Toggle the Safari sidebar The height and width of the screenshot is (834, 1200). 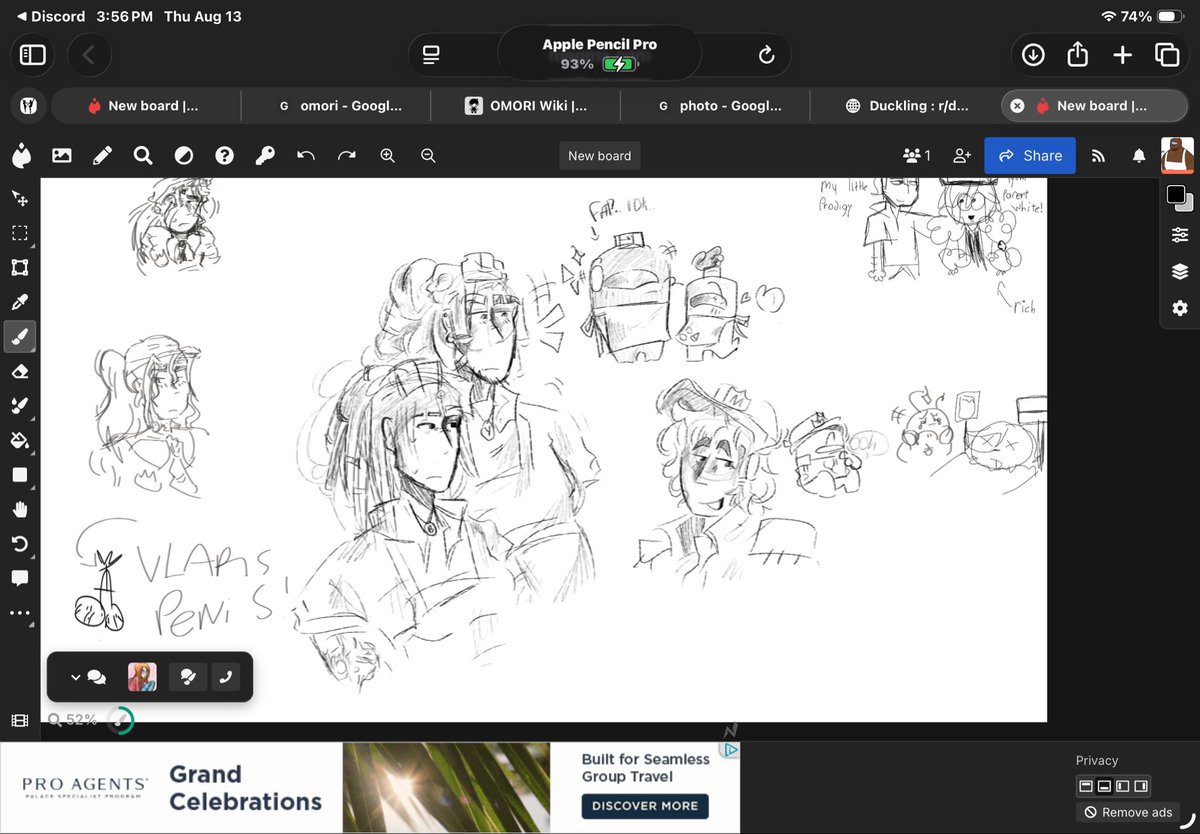32,55
